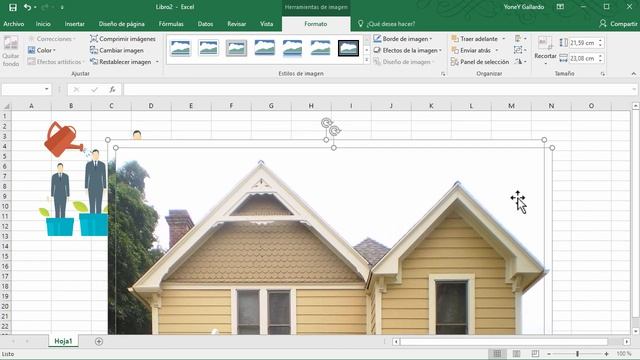Image resolution: width=640 pixels, height=360 pixels.
Task: Switch to Diseño de página tab
Action: coord(122,24)
